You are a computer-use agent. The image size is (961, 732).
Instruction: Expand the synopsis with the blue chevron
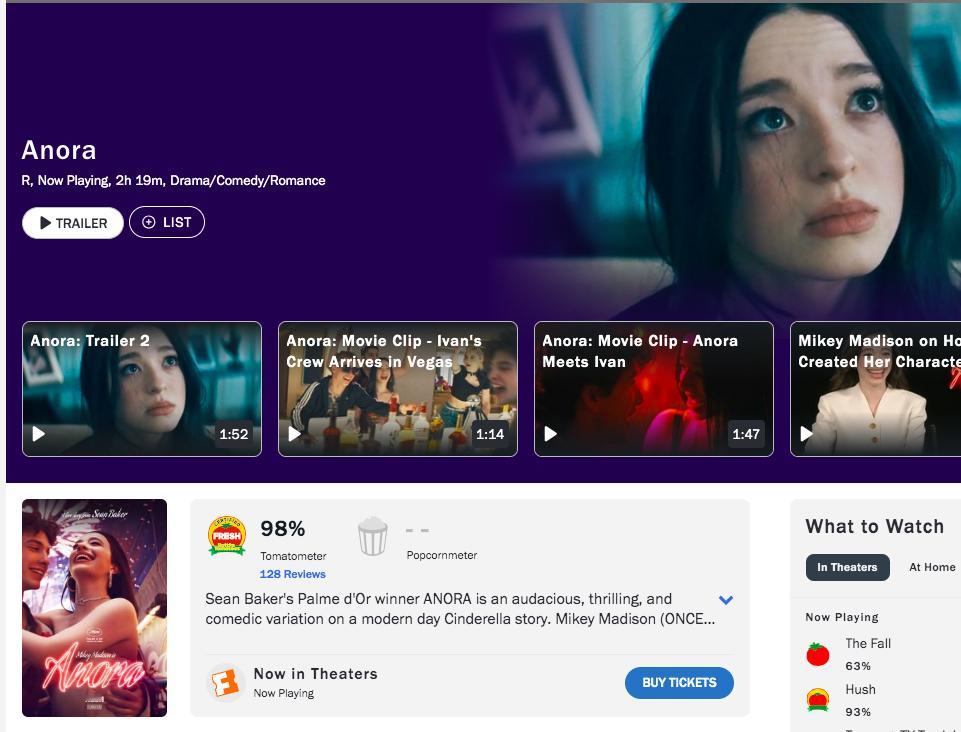[x=726, y=600]
